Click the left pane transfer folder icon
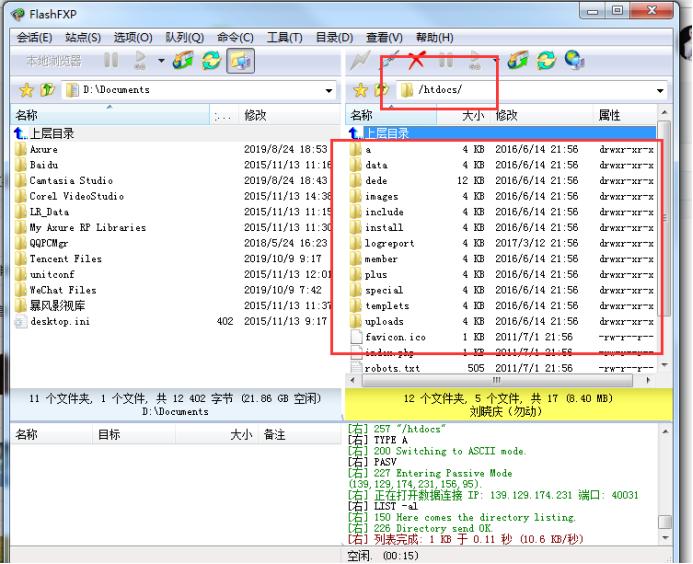Viewport: 693px width, 564px height. [x=183, y=60]
